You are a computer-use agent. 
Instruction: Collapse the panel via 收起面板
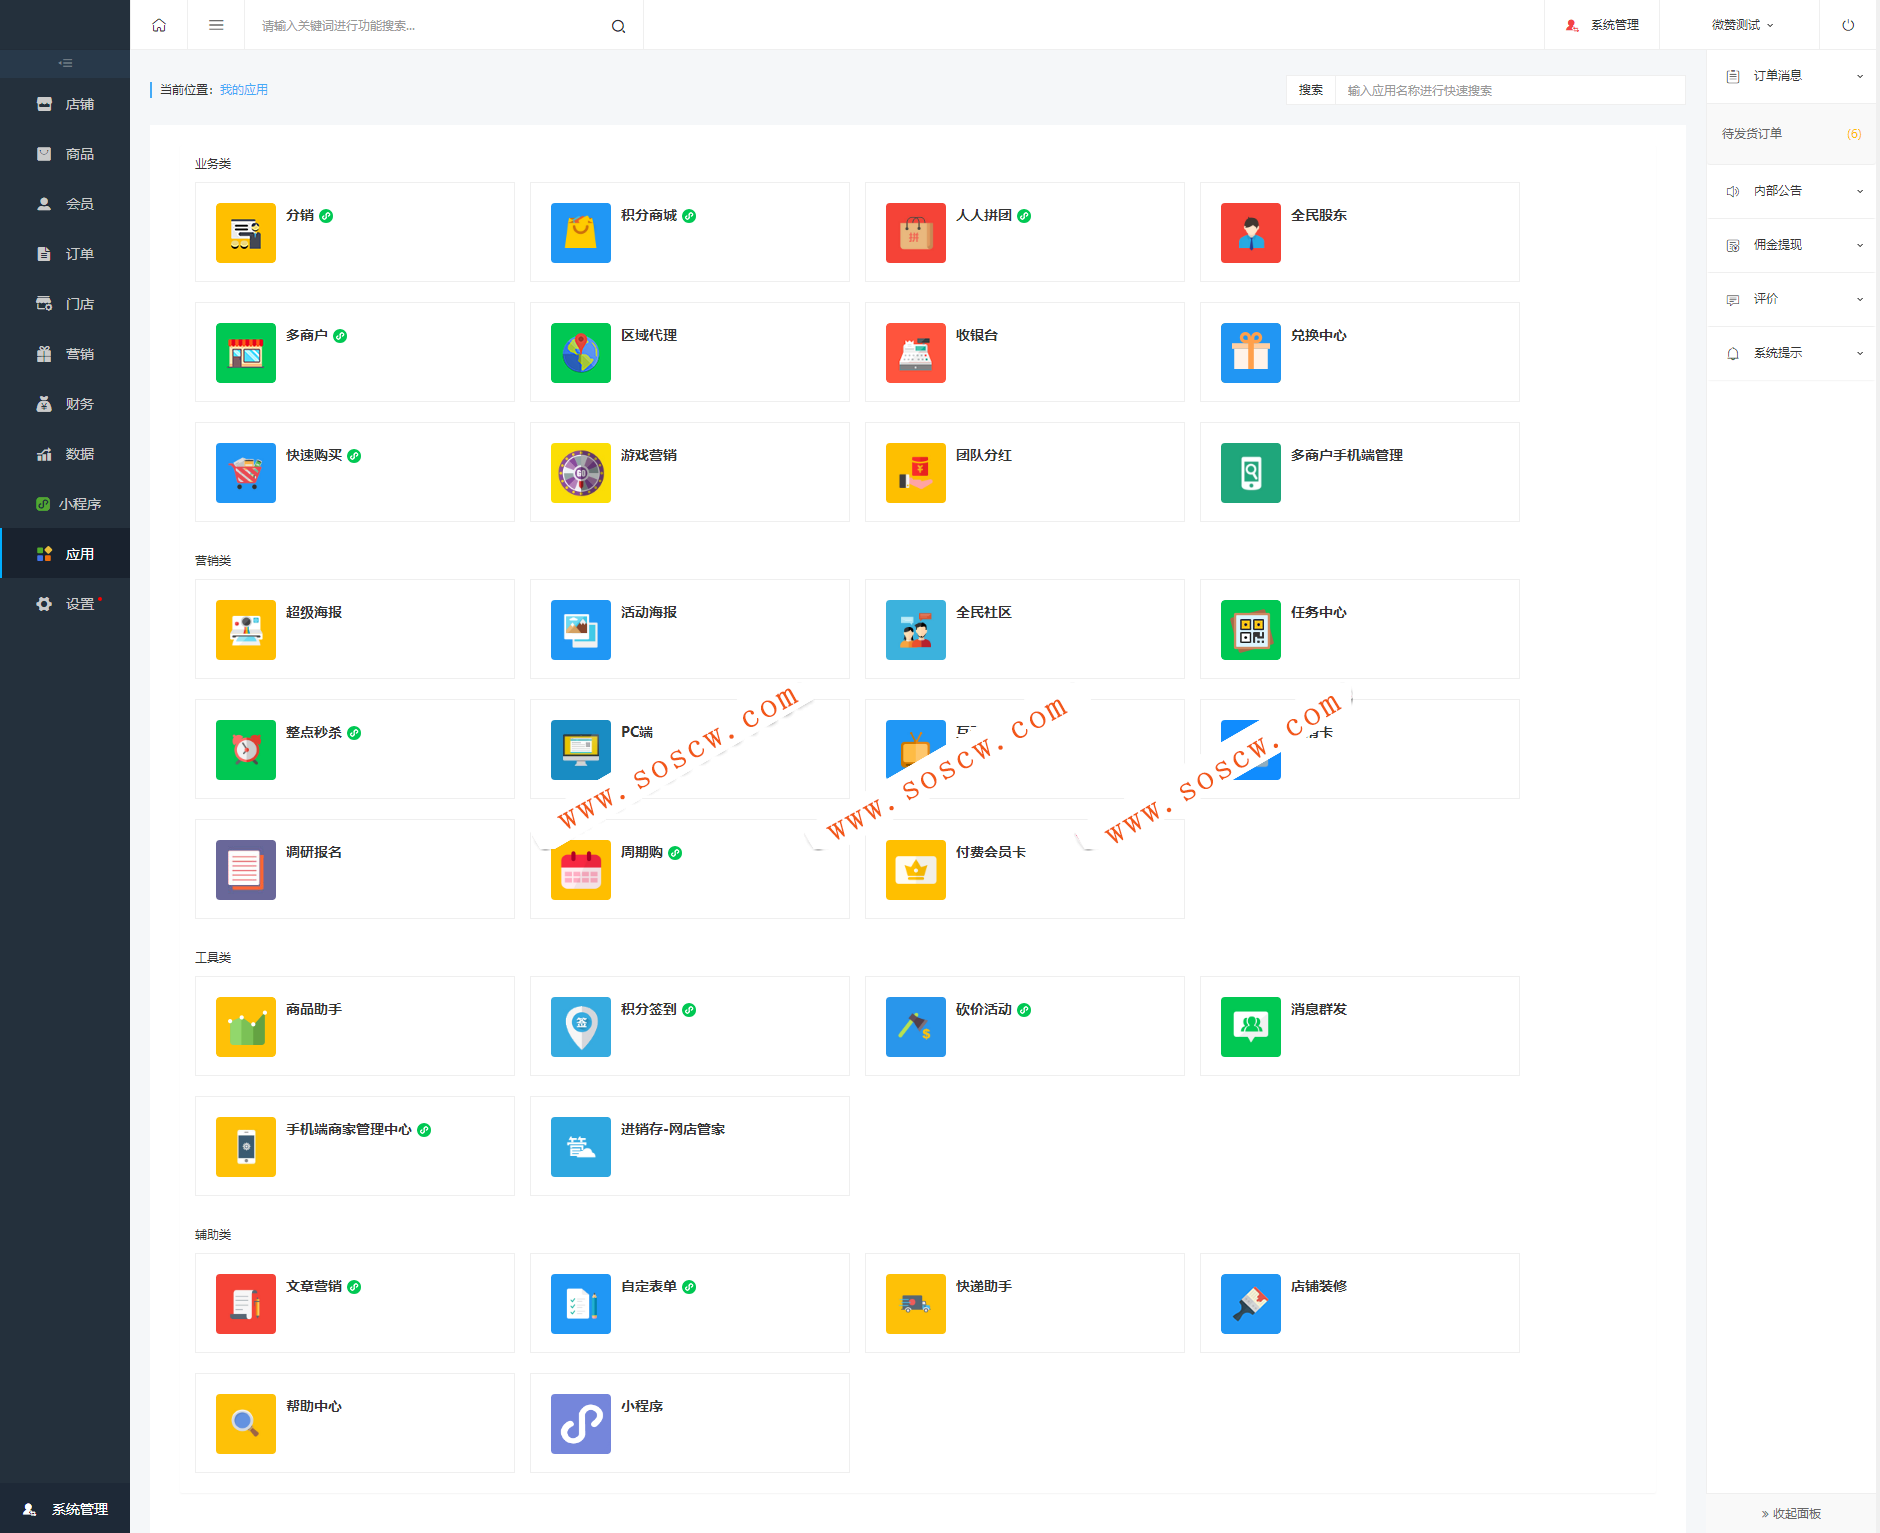[x=1791, y=1514]
